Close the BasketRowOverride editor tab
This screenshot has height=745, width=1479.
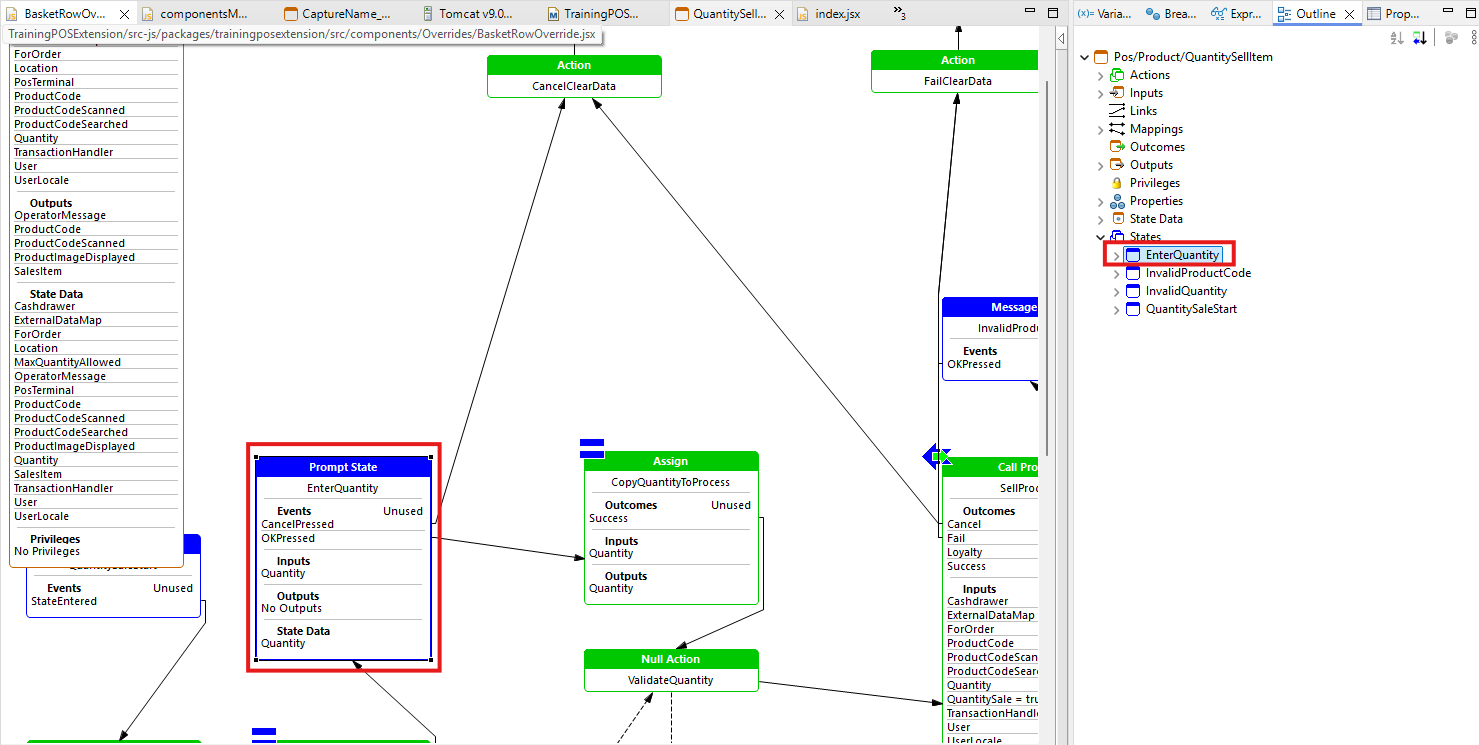point(124,15)
